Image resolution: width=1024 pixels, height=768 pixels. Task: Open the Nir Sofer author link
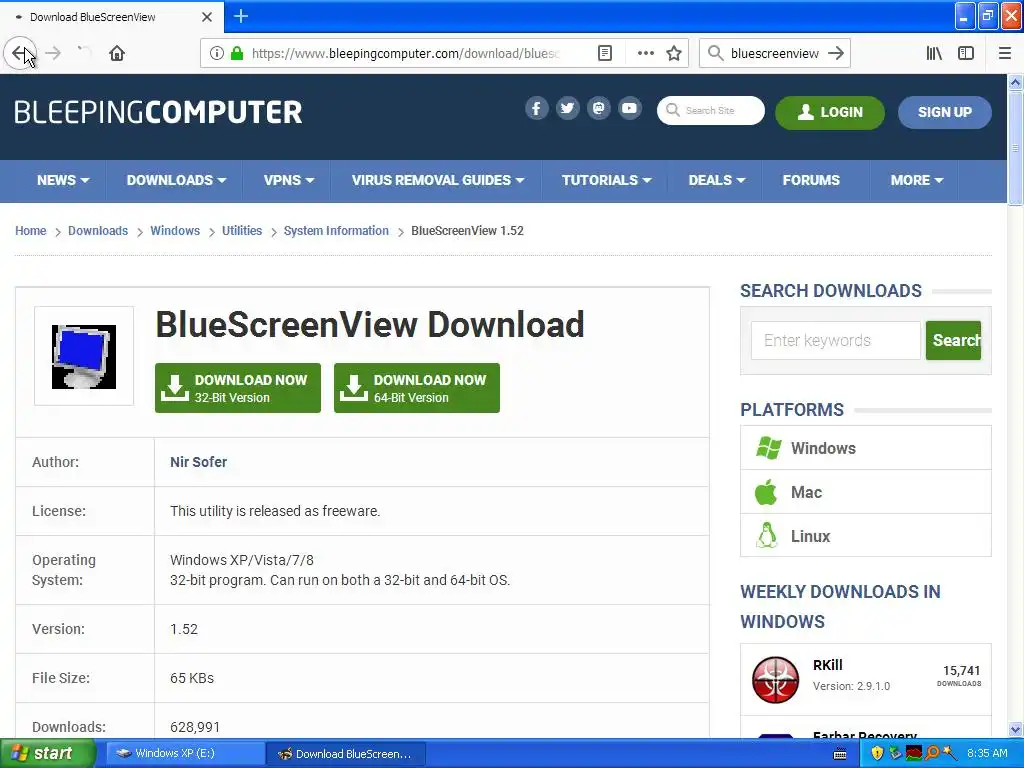coord(199,462)
